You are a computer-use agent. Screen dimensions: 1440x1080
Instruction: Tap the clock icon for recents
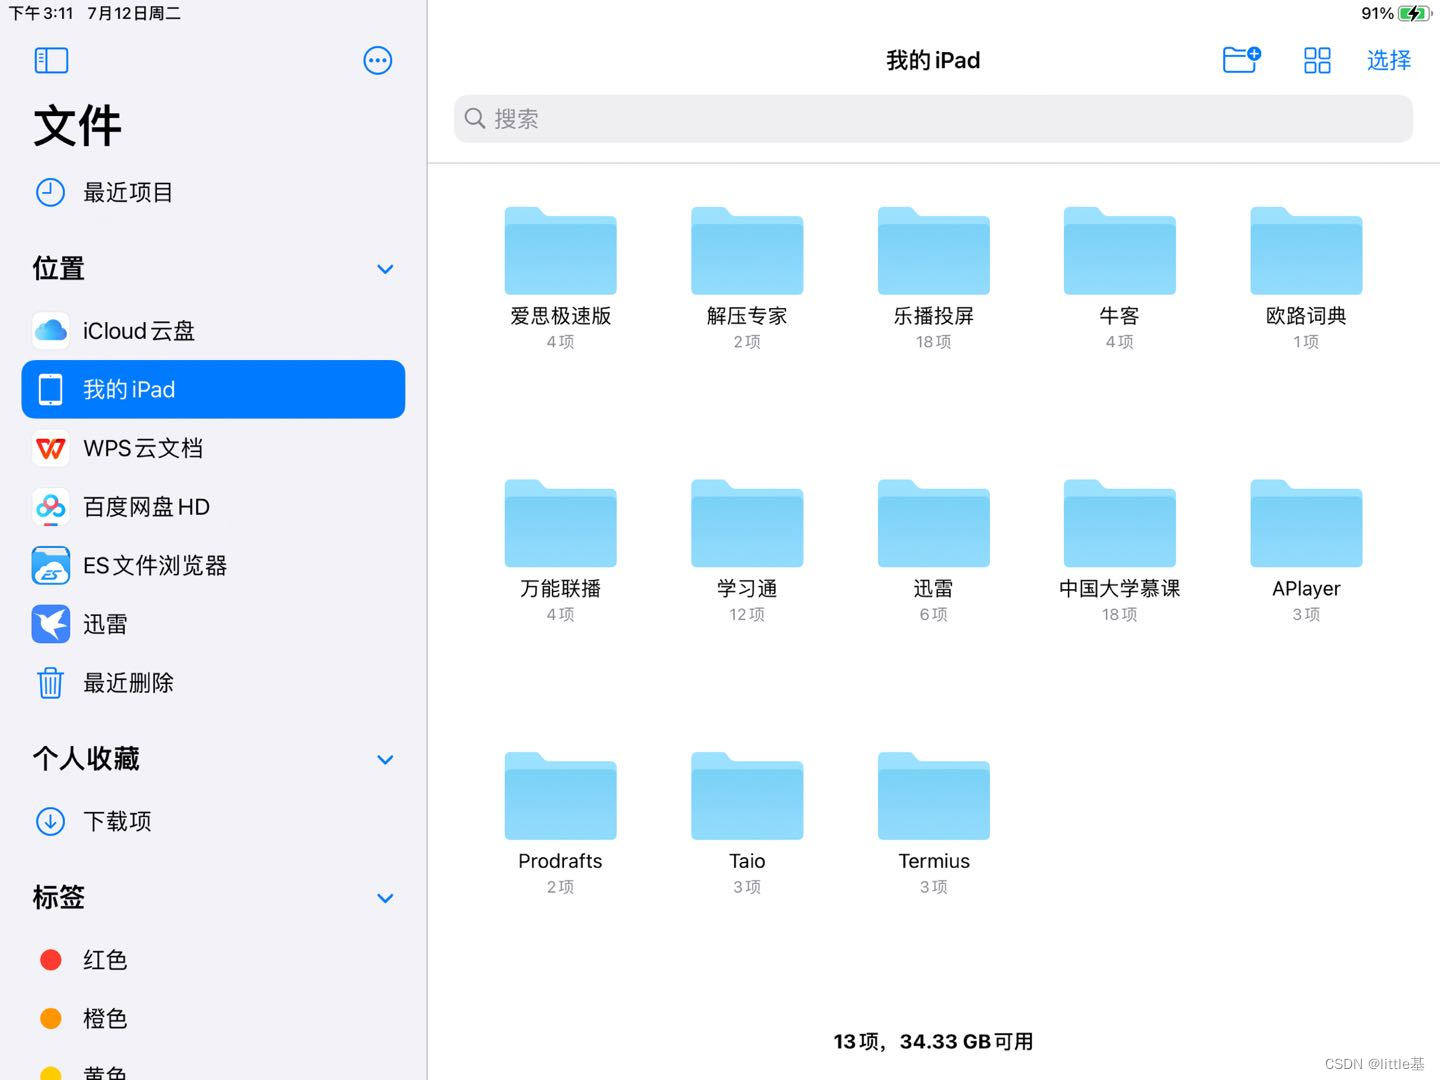[51, 192]
